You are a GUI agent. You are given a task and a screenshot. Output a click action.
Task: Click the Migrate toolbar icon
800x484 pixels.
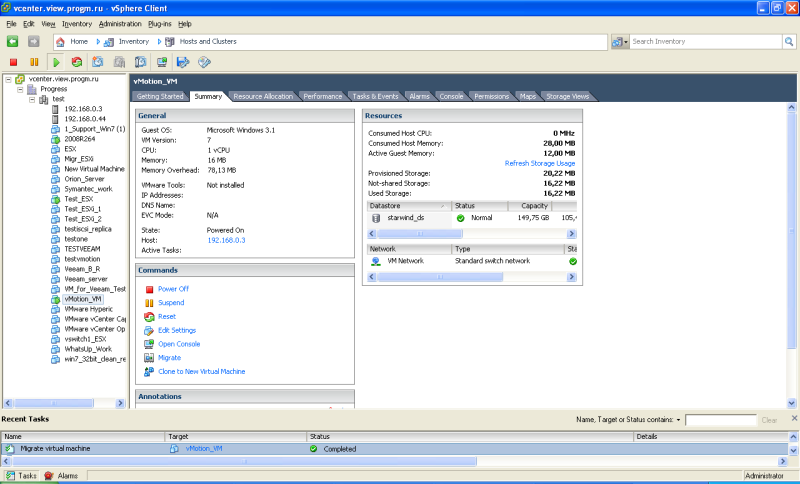183,62
